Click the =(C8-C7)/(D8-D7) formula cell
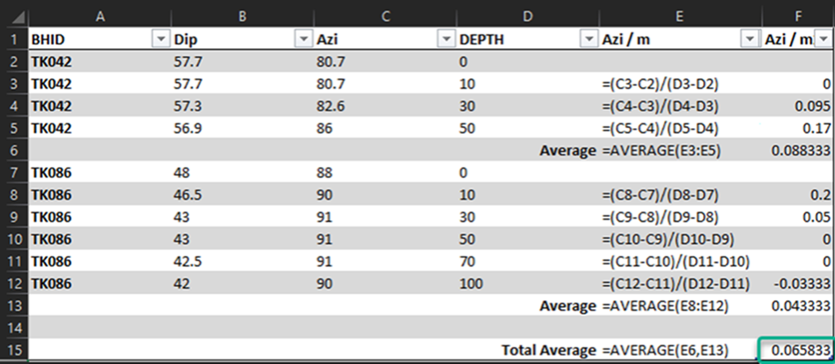 coord(680,195)
